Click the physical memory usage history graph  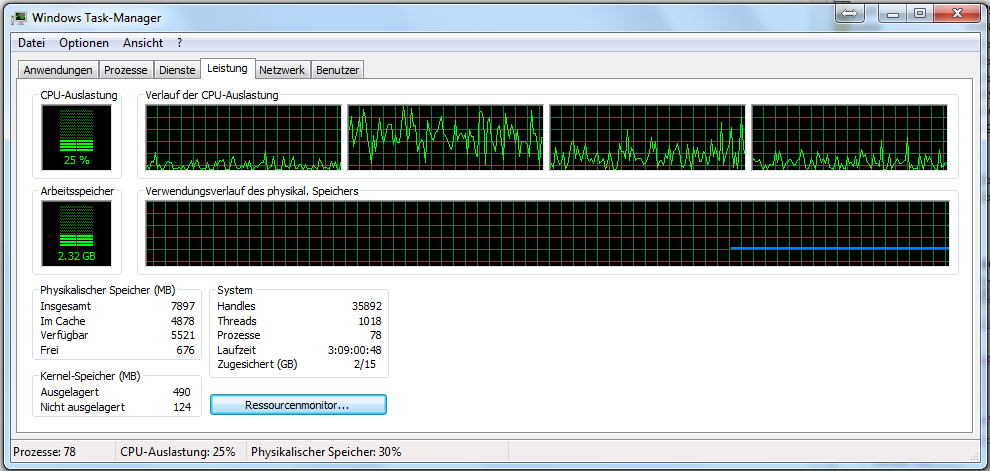click(x=547, y=234)
